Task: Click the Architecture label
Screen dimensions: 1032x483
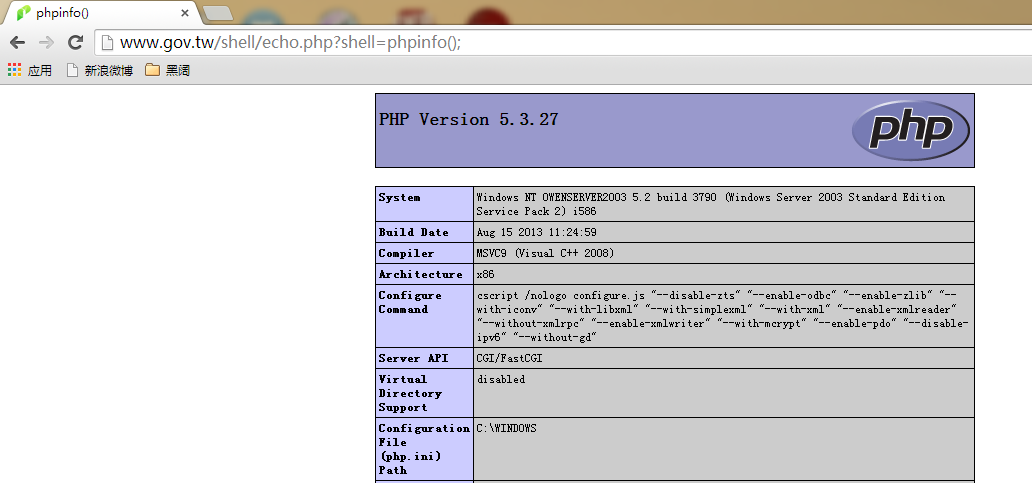Action: [421, 274]
